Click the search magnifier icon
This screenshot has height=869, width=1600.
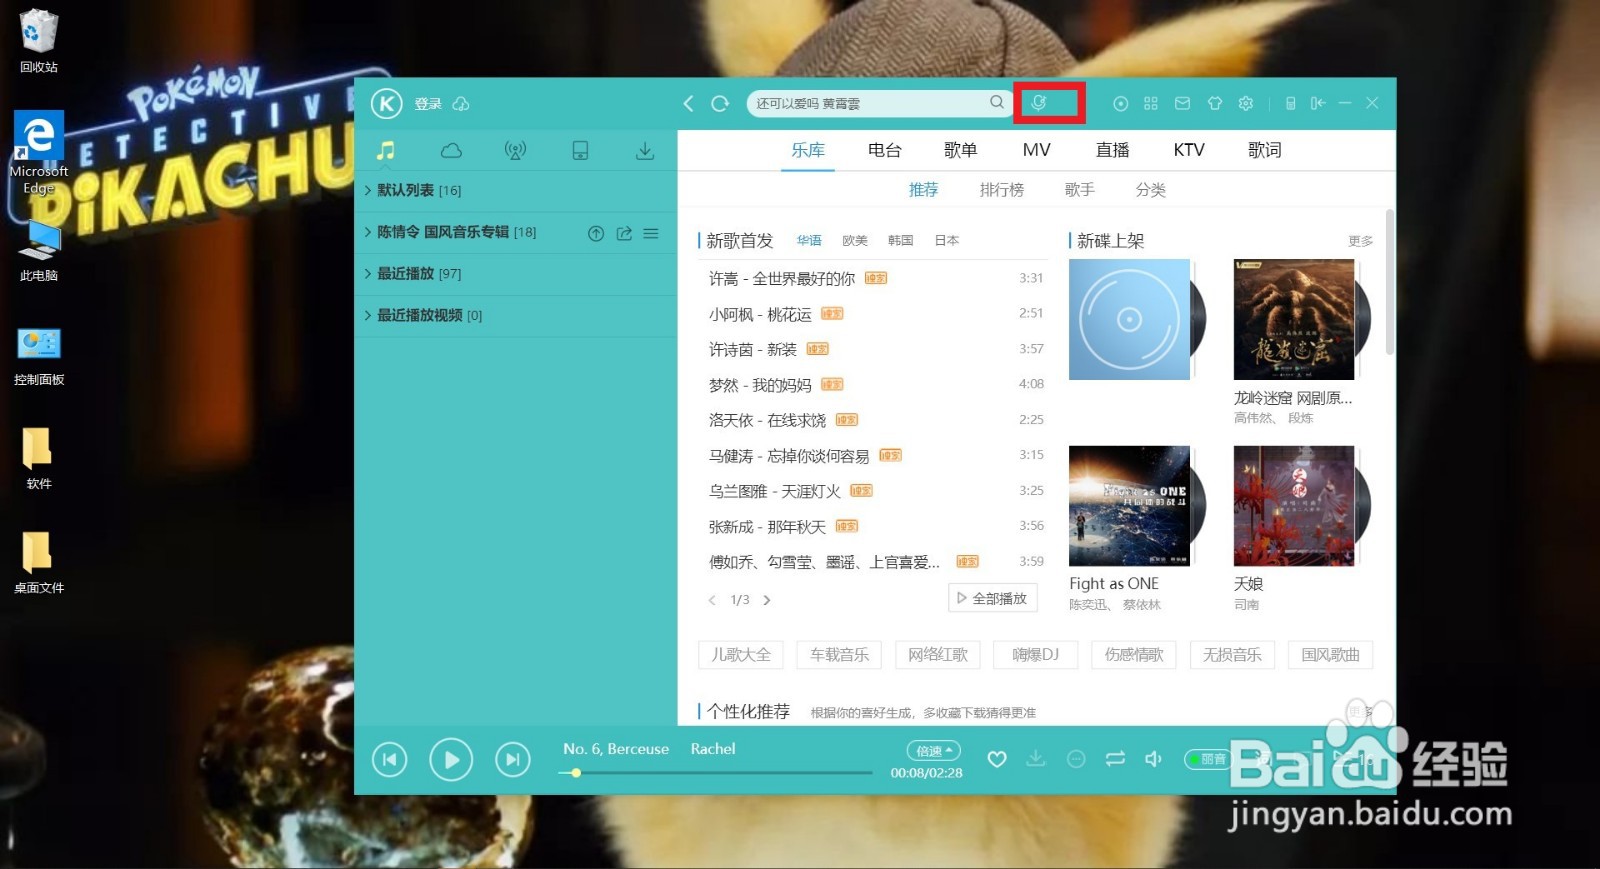point(997,102)
